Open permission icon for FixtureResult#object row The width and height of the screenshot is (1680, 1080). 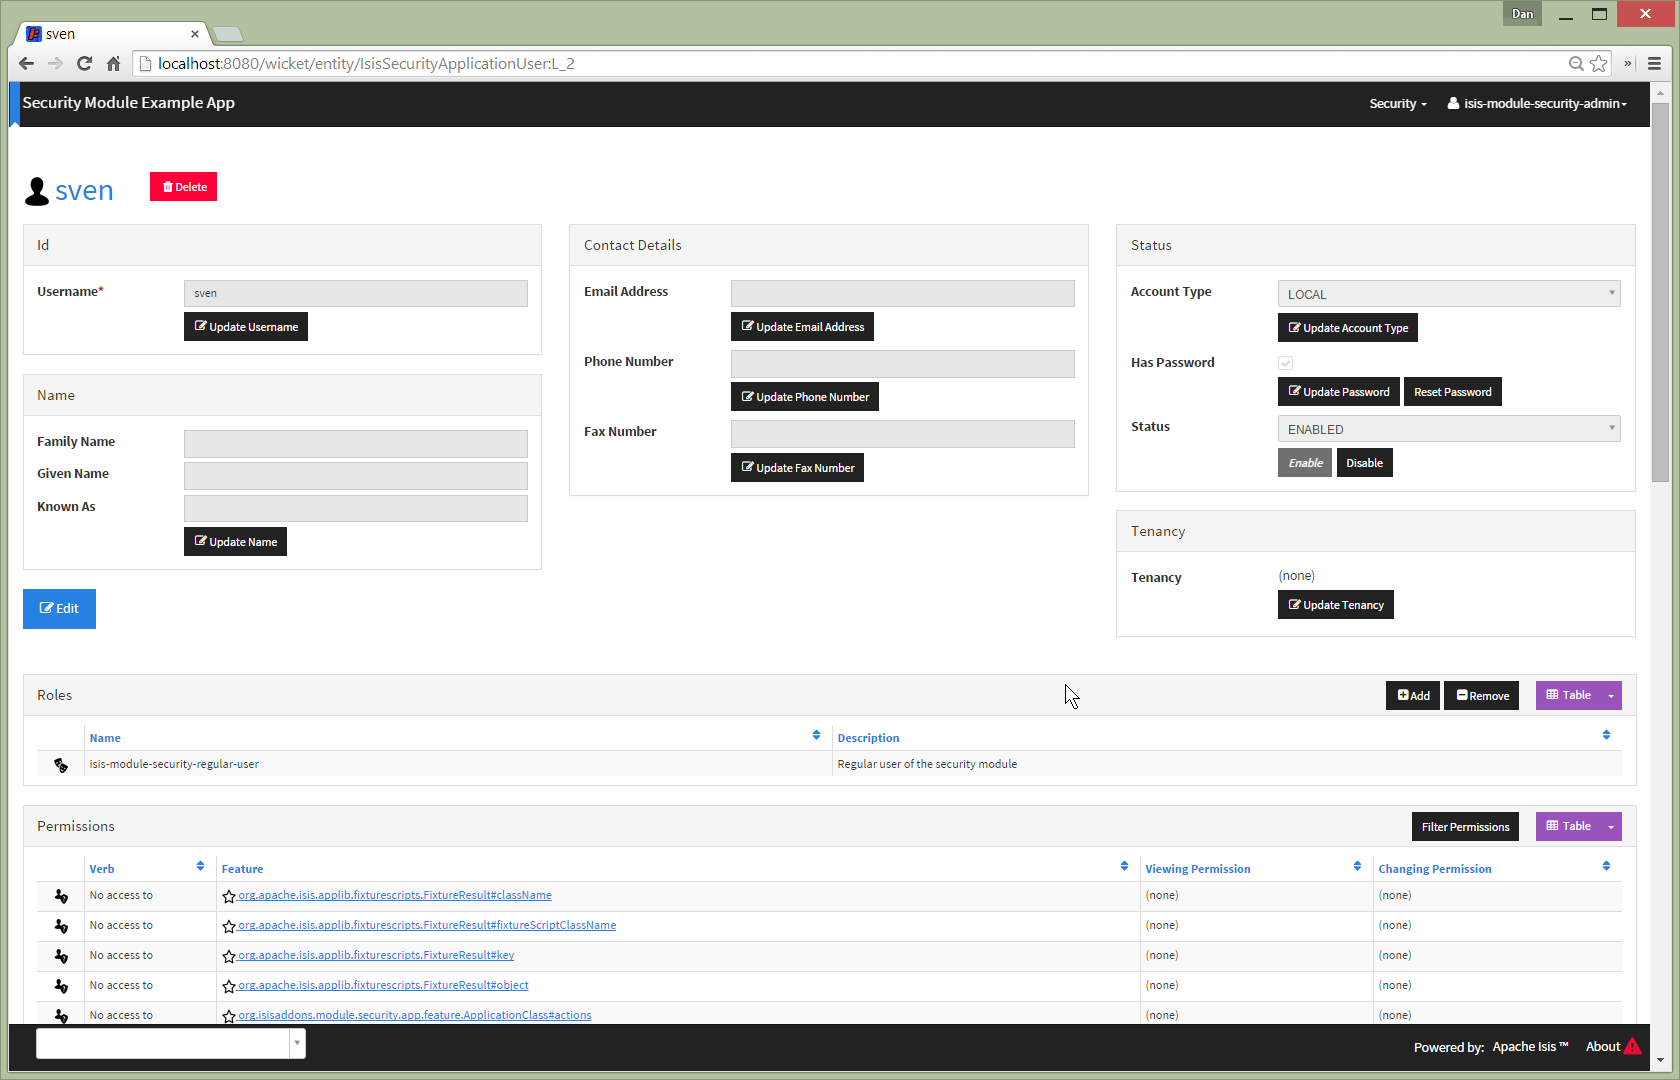61,986
